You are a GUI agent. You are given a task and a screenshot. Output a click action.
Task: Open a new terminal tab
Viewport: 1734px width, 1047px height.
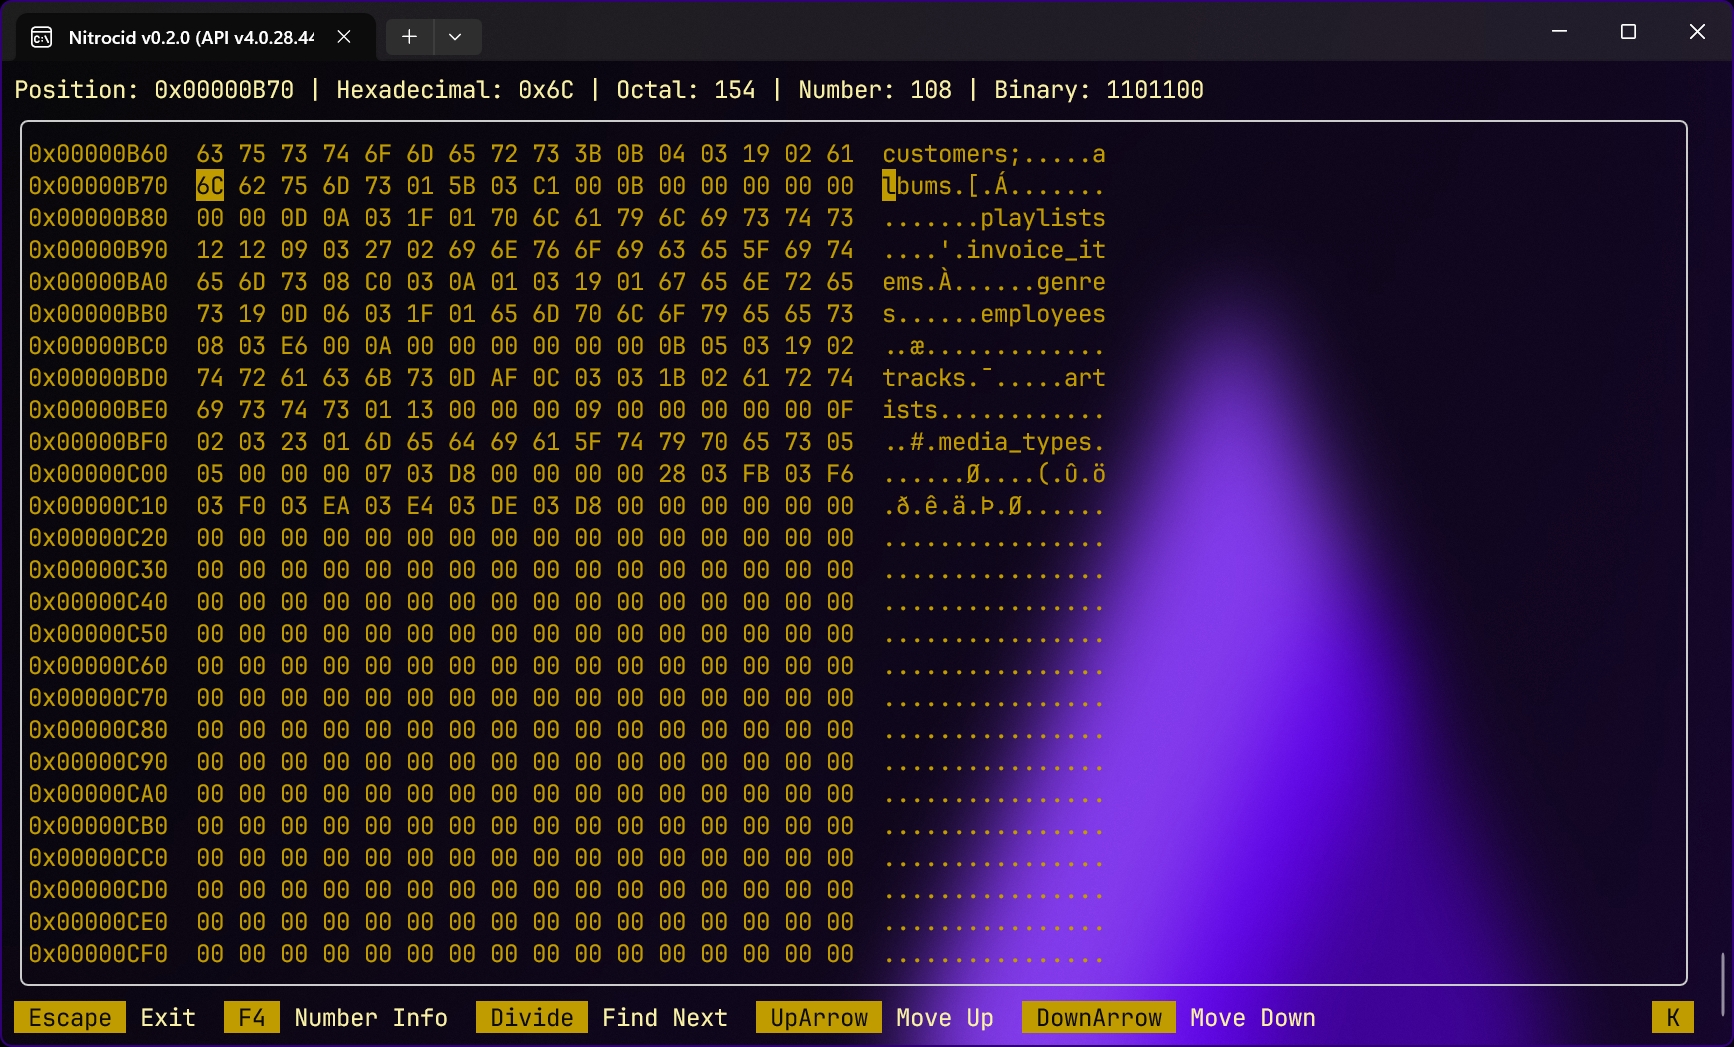[x=409, y=37]
